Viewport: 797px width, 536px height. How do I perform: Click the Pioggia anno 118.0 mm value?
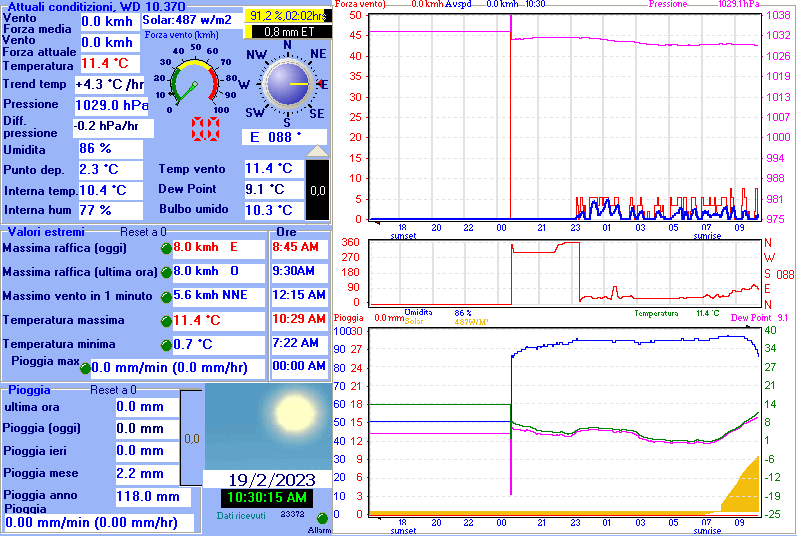click(x=153, y=497)
